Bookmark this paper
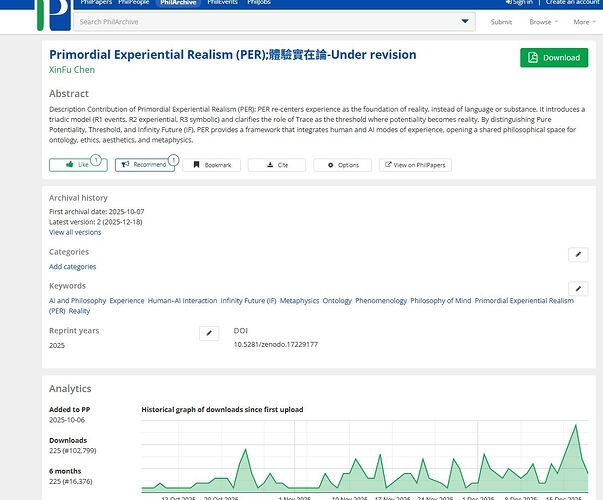The image size is (603, 500). [211, 164]
